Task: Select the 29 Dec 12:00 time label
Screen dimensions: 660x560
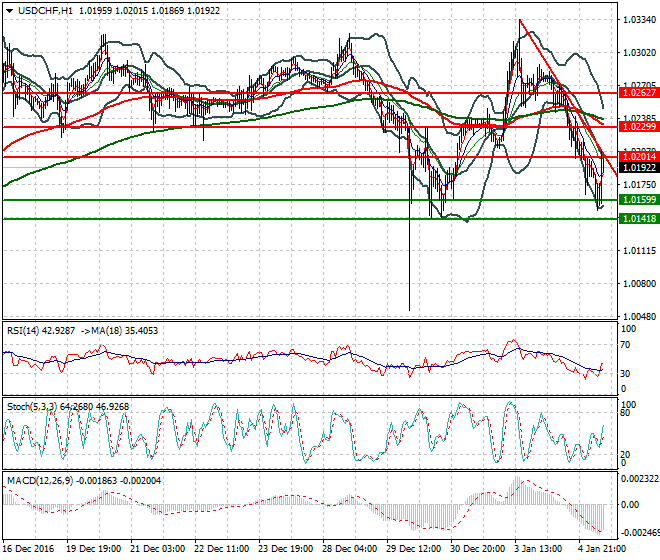Action: click(x=414, y=549)
